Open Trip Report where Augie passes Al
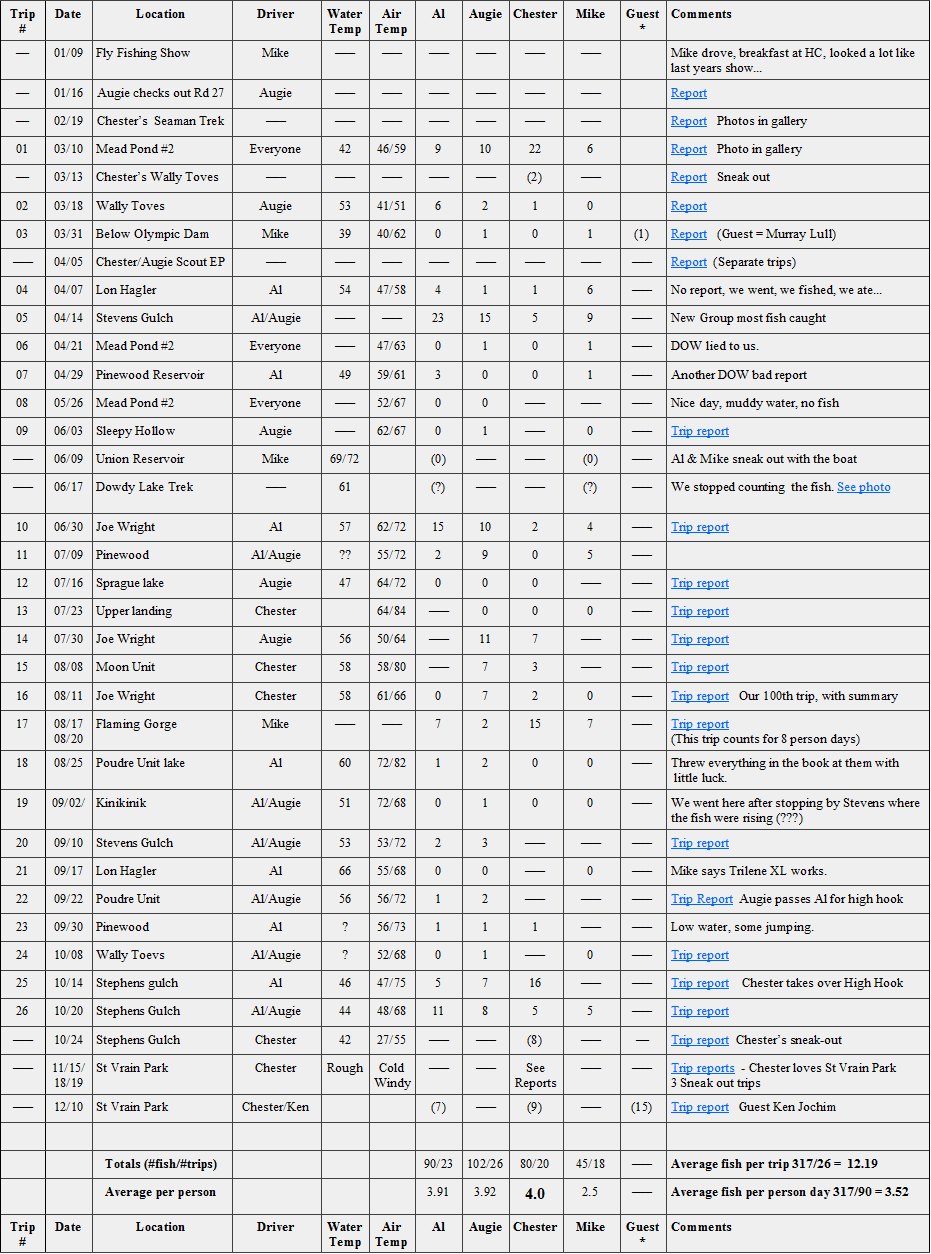931x1254 pixels. [701, 899]
